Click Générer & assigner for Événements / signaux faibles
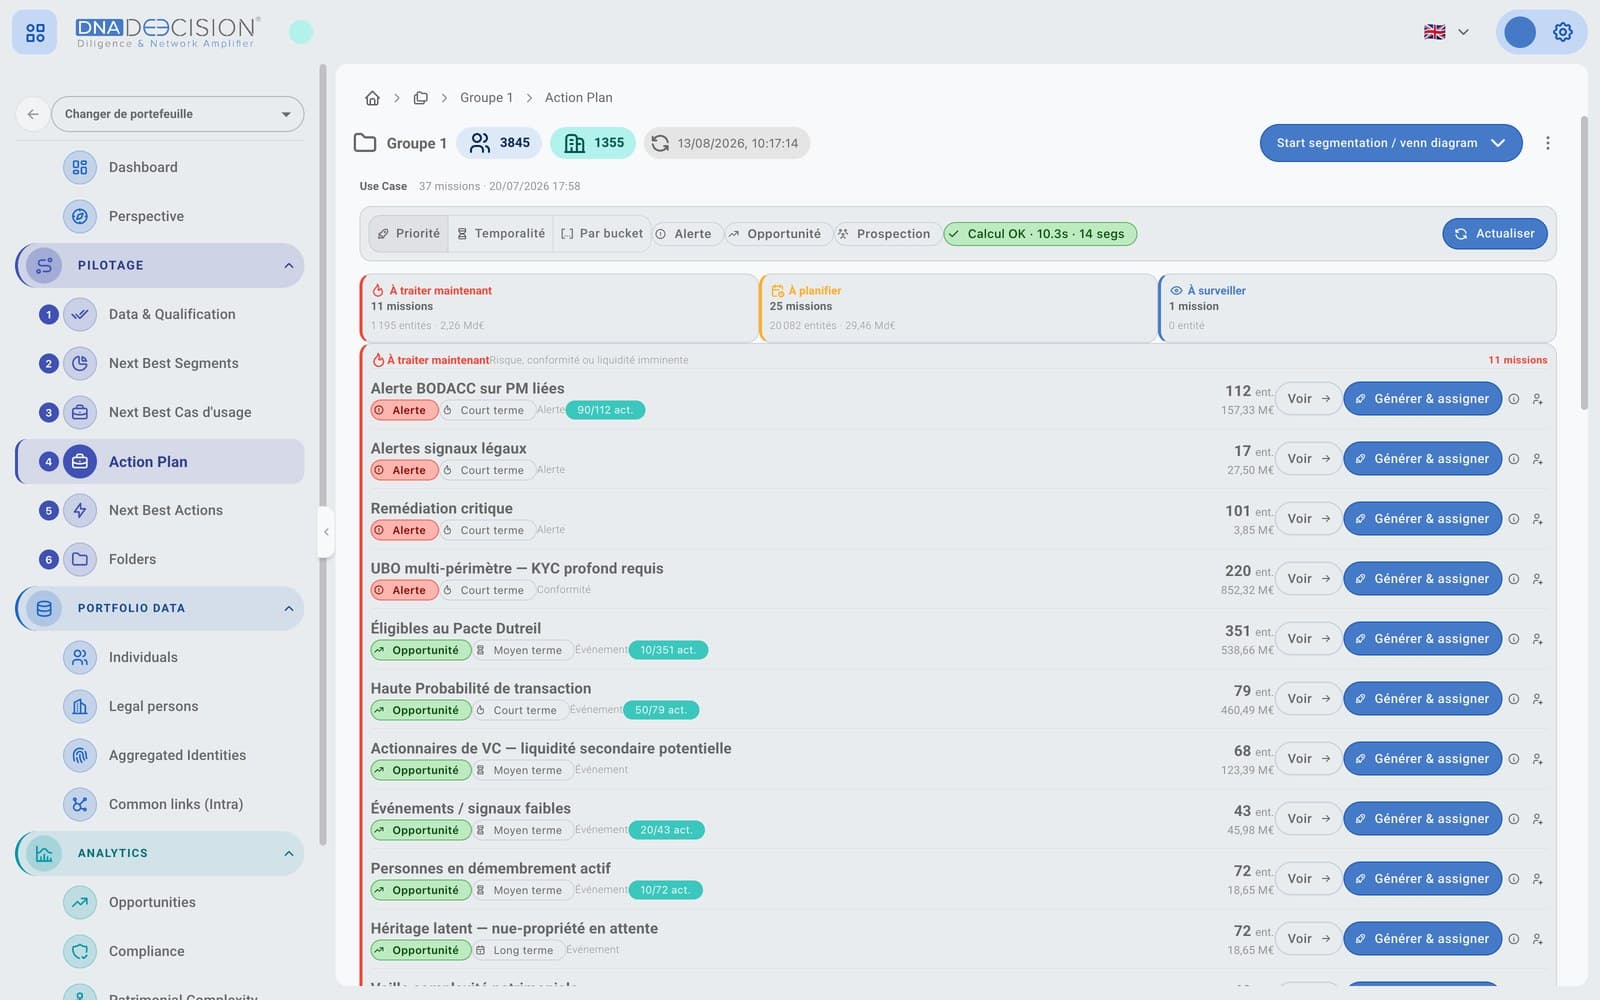The image size is (1600, 1000). (x=1422, y=819)
